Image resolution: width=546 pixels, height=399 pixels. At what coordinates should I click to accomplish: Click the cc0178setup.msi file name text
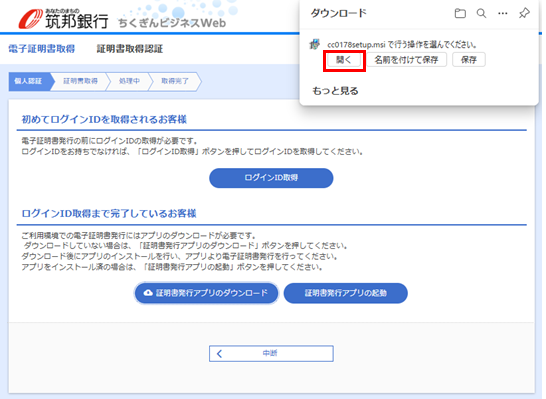coord(356,45)
